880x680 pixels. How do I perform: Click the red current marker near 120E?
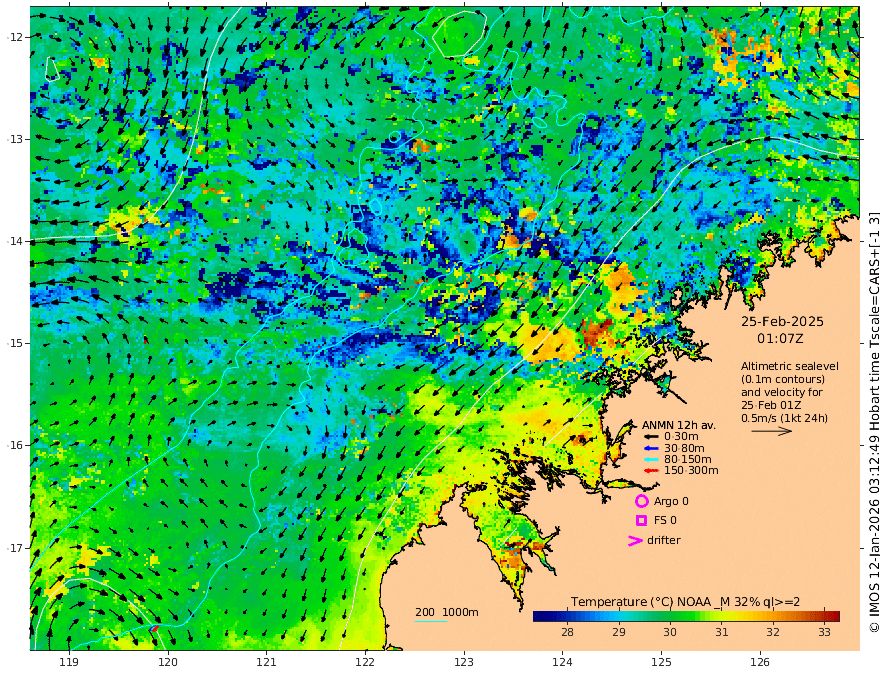click(155, 628)
